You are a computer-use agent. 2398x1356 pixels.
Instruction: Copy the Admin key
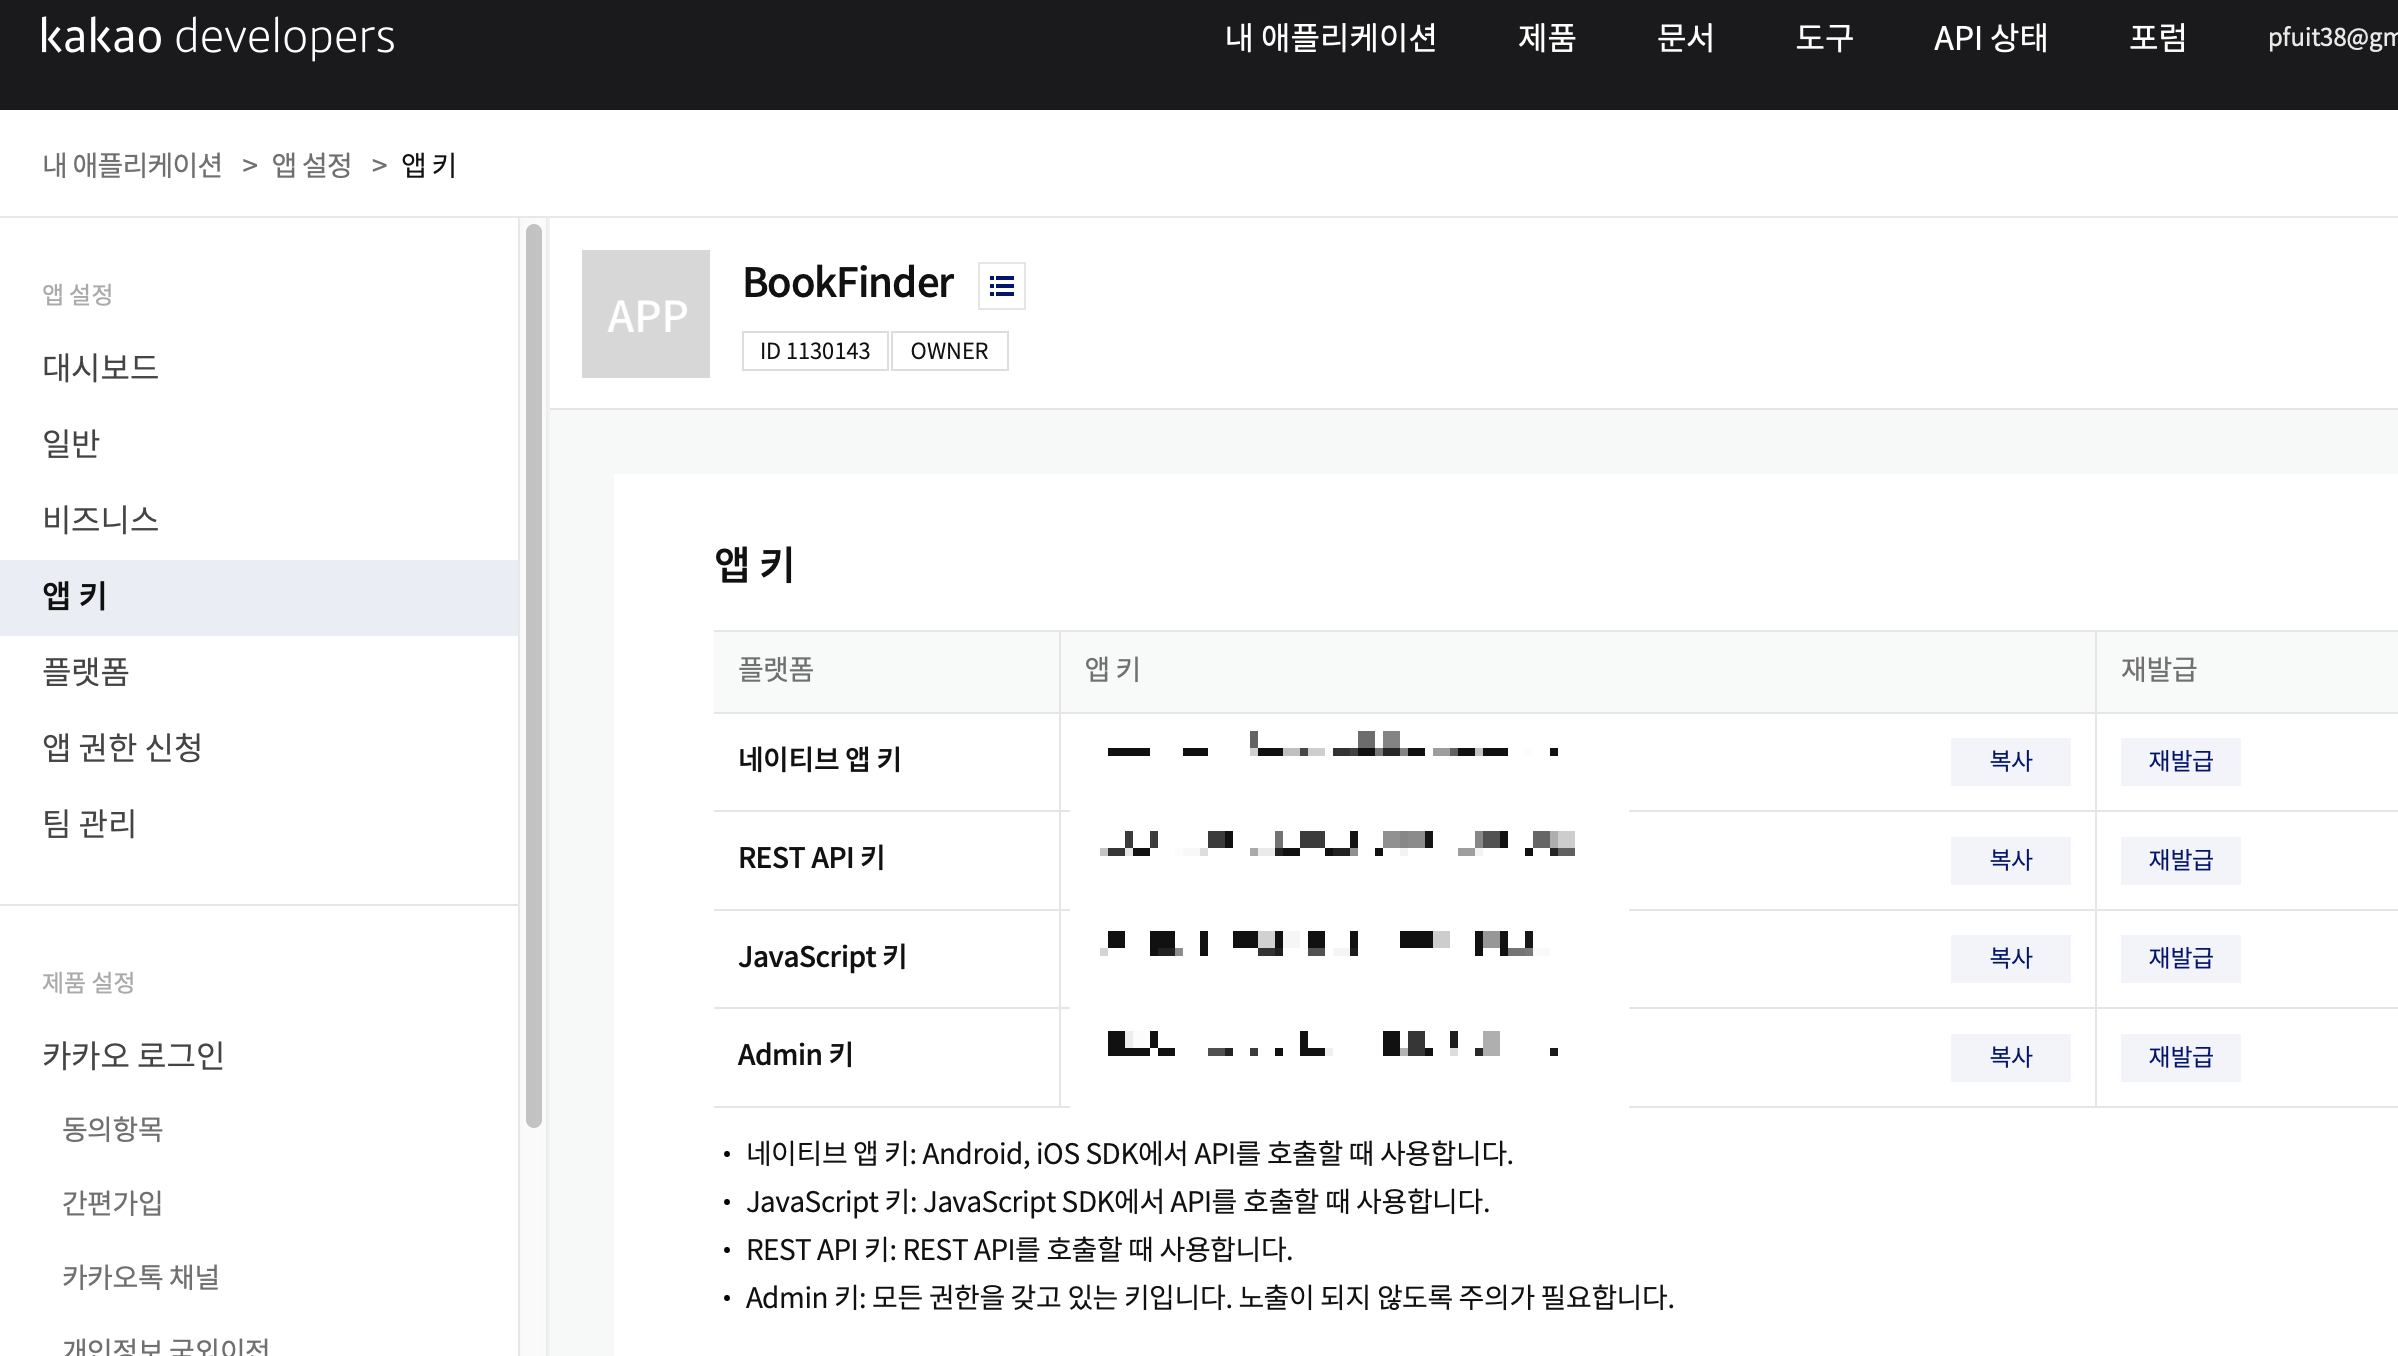[x=2009, y=1057]
